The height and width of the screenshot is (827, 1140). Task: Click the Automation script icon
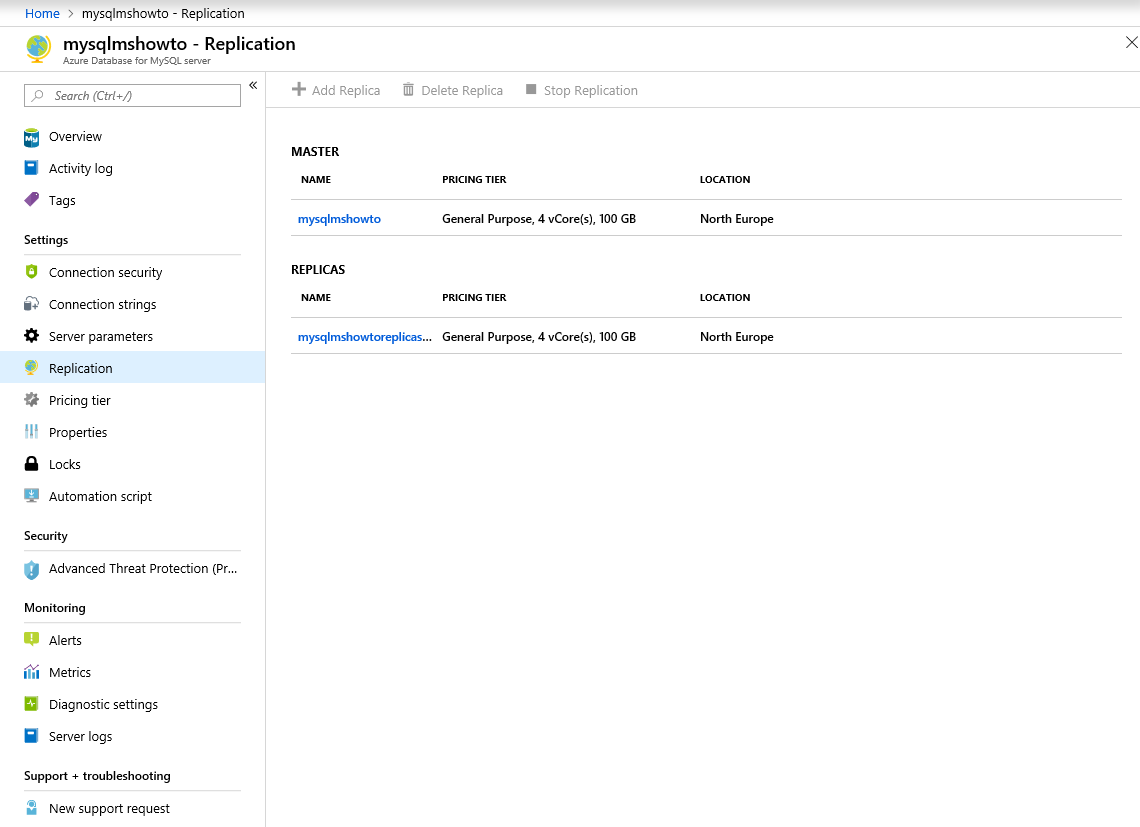(x=31, y=495)
